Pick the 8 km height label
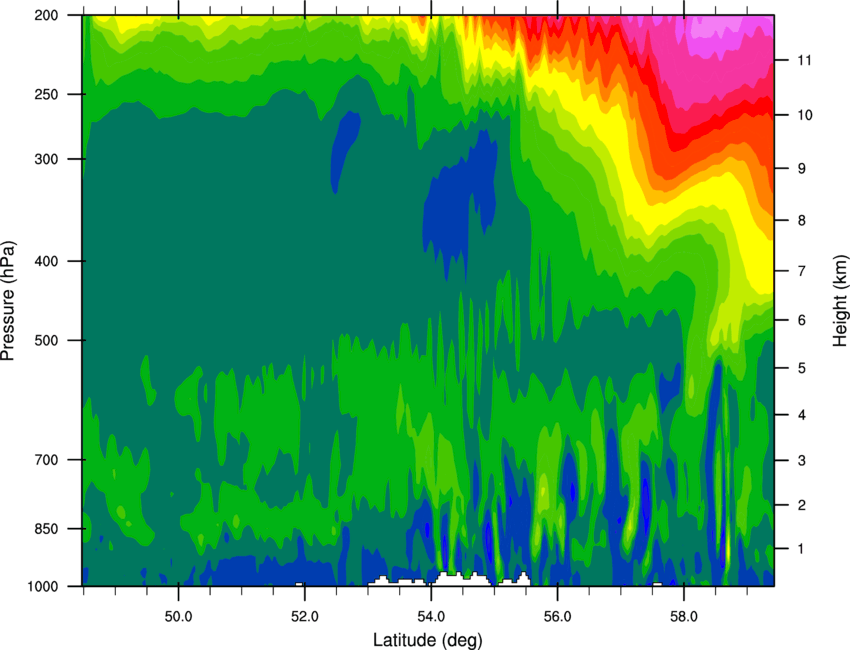 click(x=802, y=220)
